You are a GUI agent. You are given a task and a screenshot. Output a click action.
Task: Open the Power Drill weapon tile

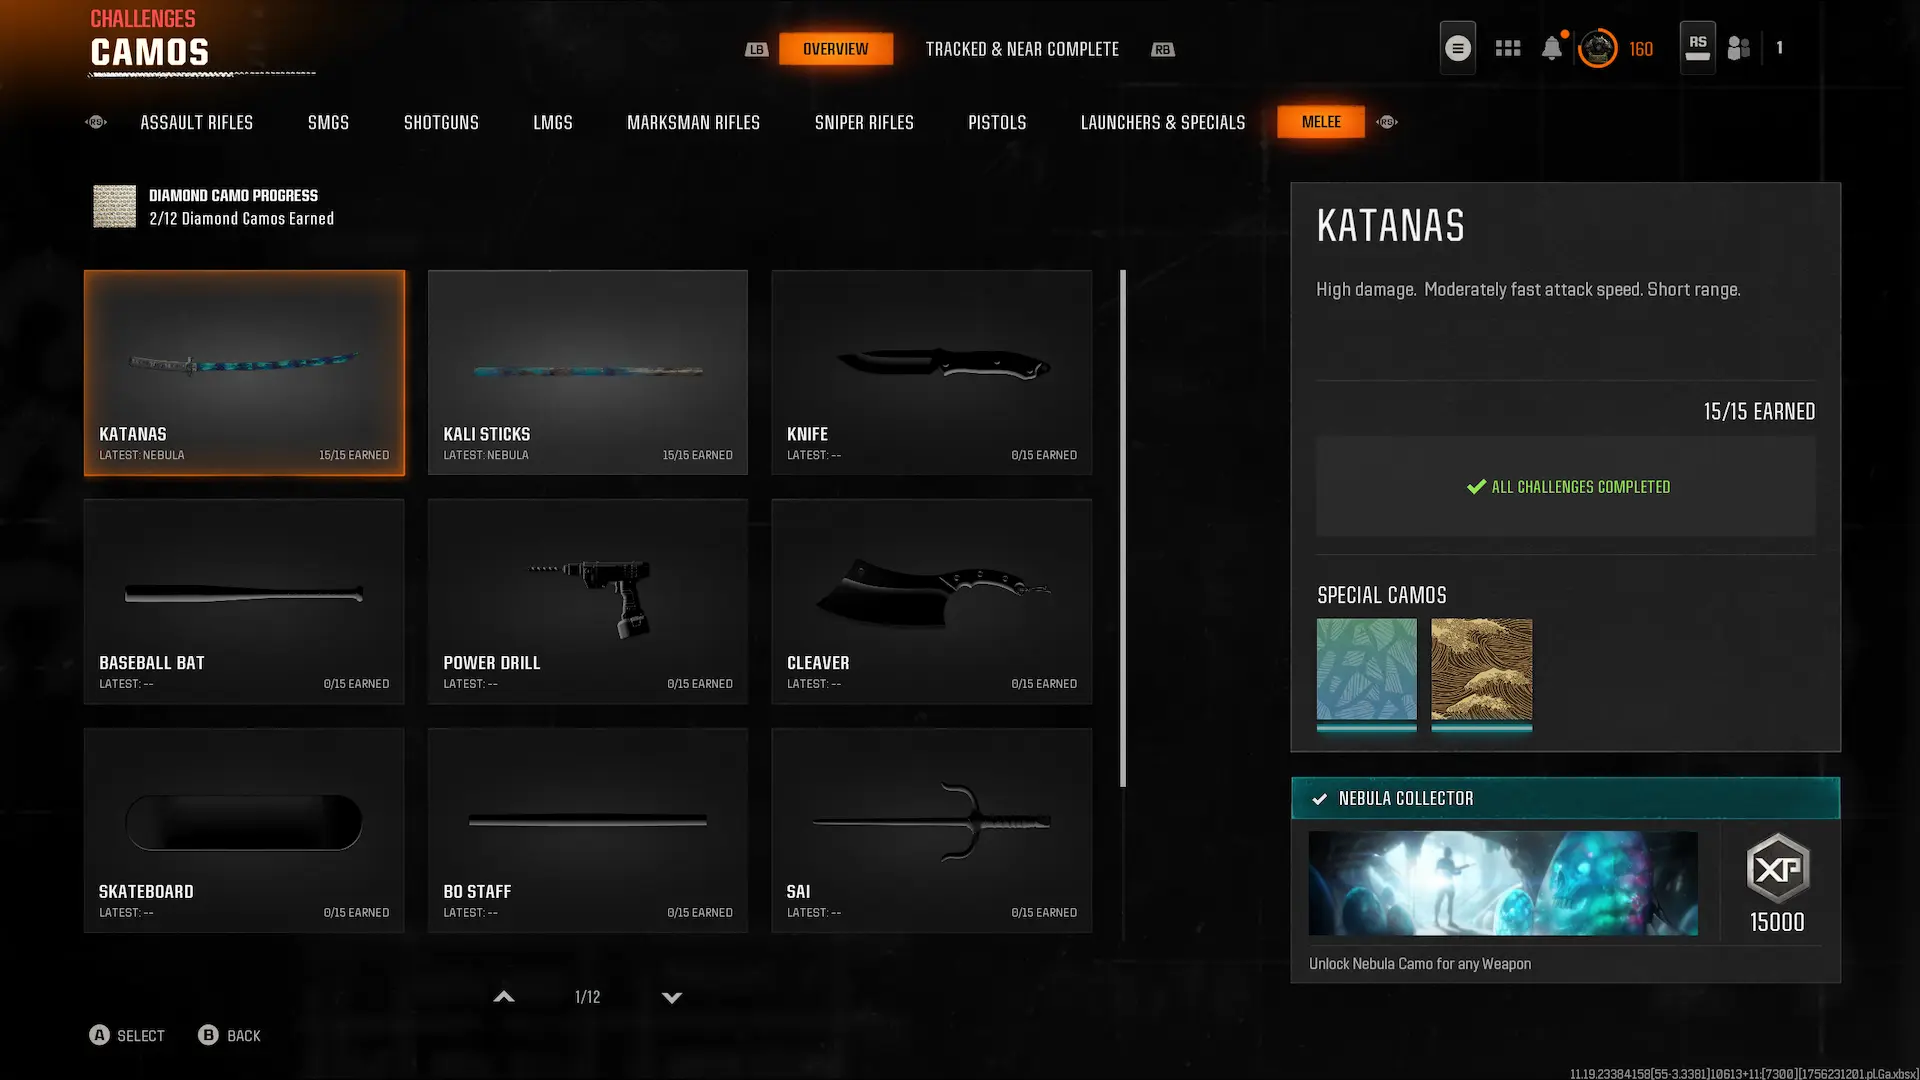coord(587,601)
